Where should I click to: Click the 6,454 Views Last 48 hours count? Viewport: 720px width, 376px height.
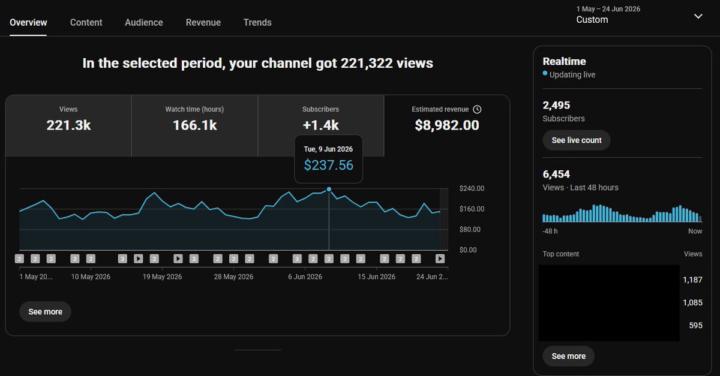556,174
